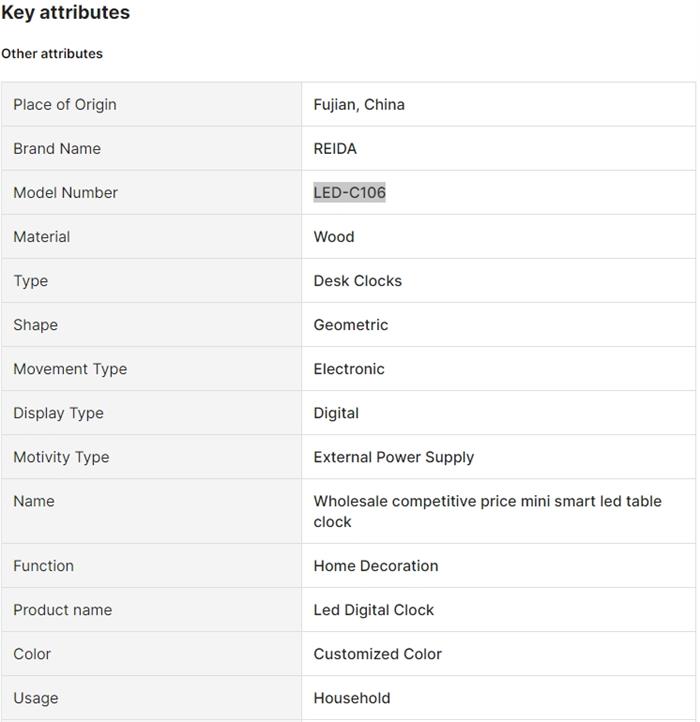This screenshot has height=722, width=700.
Task: Click the highlighted LED-C106 model number
Action: tap(349, 192)
